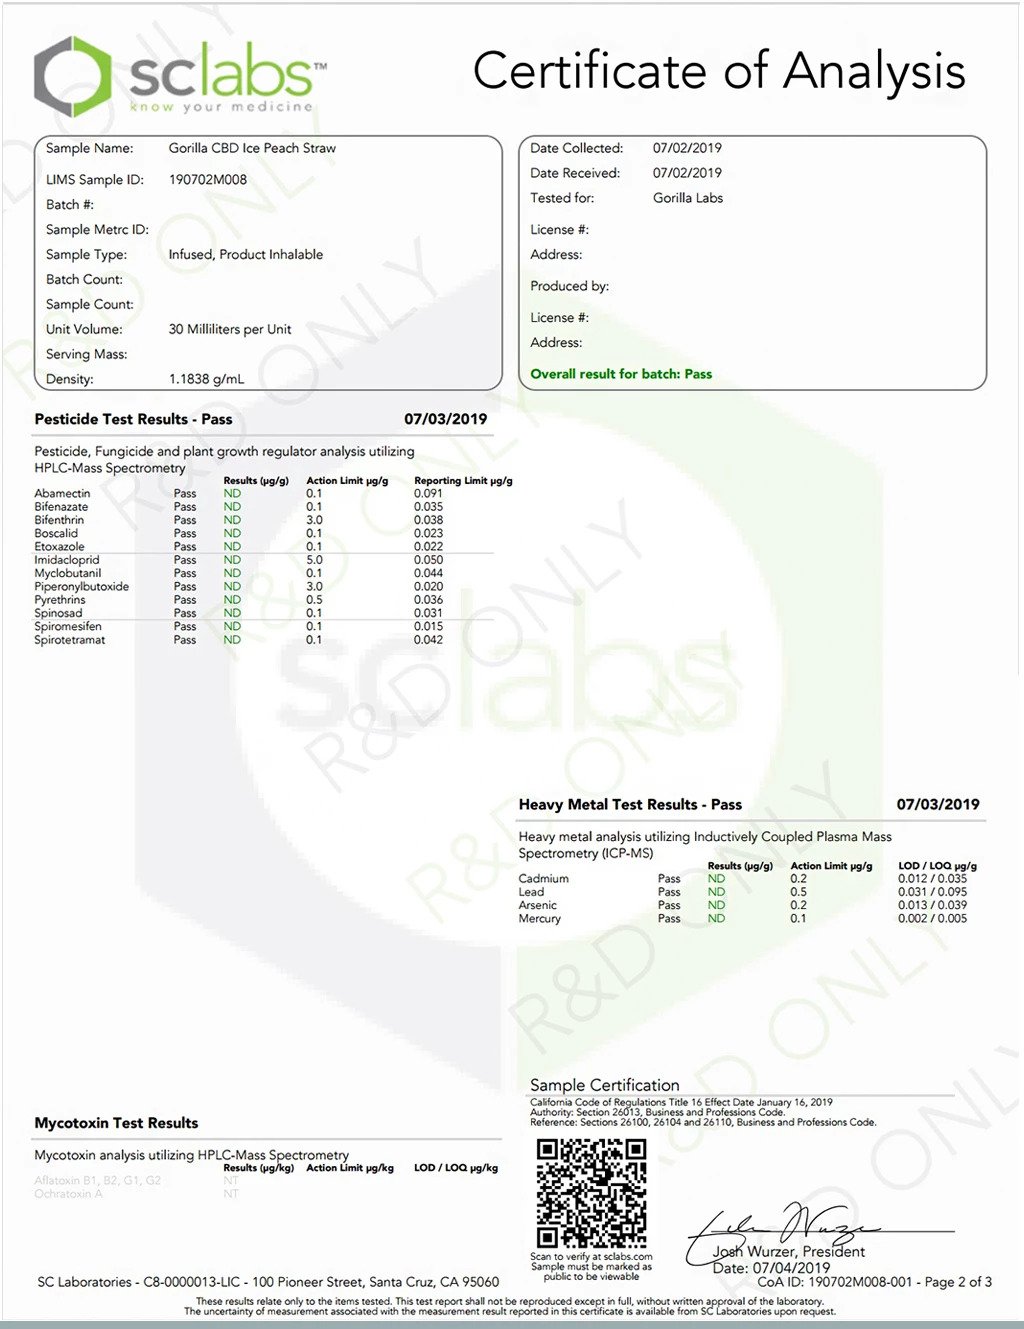The image size is (1024, 1329).
Task: Click the 'Scan to verify at sclabs.com' text
Action: pyautogui.click(x=591, y=1257)
